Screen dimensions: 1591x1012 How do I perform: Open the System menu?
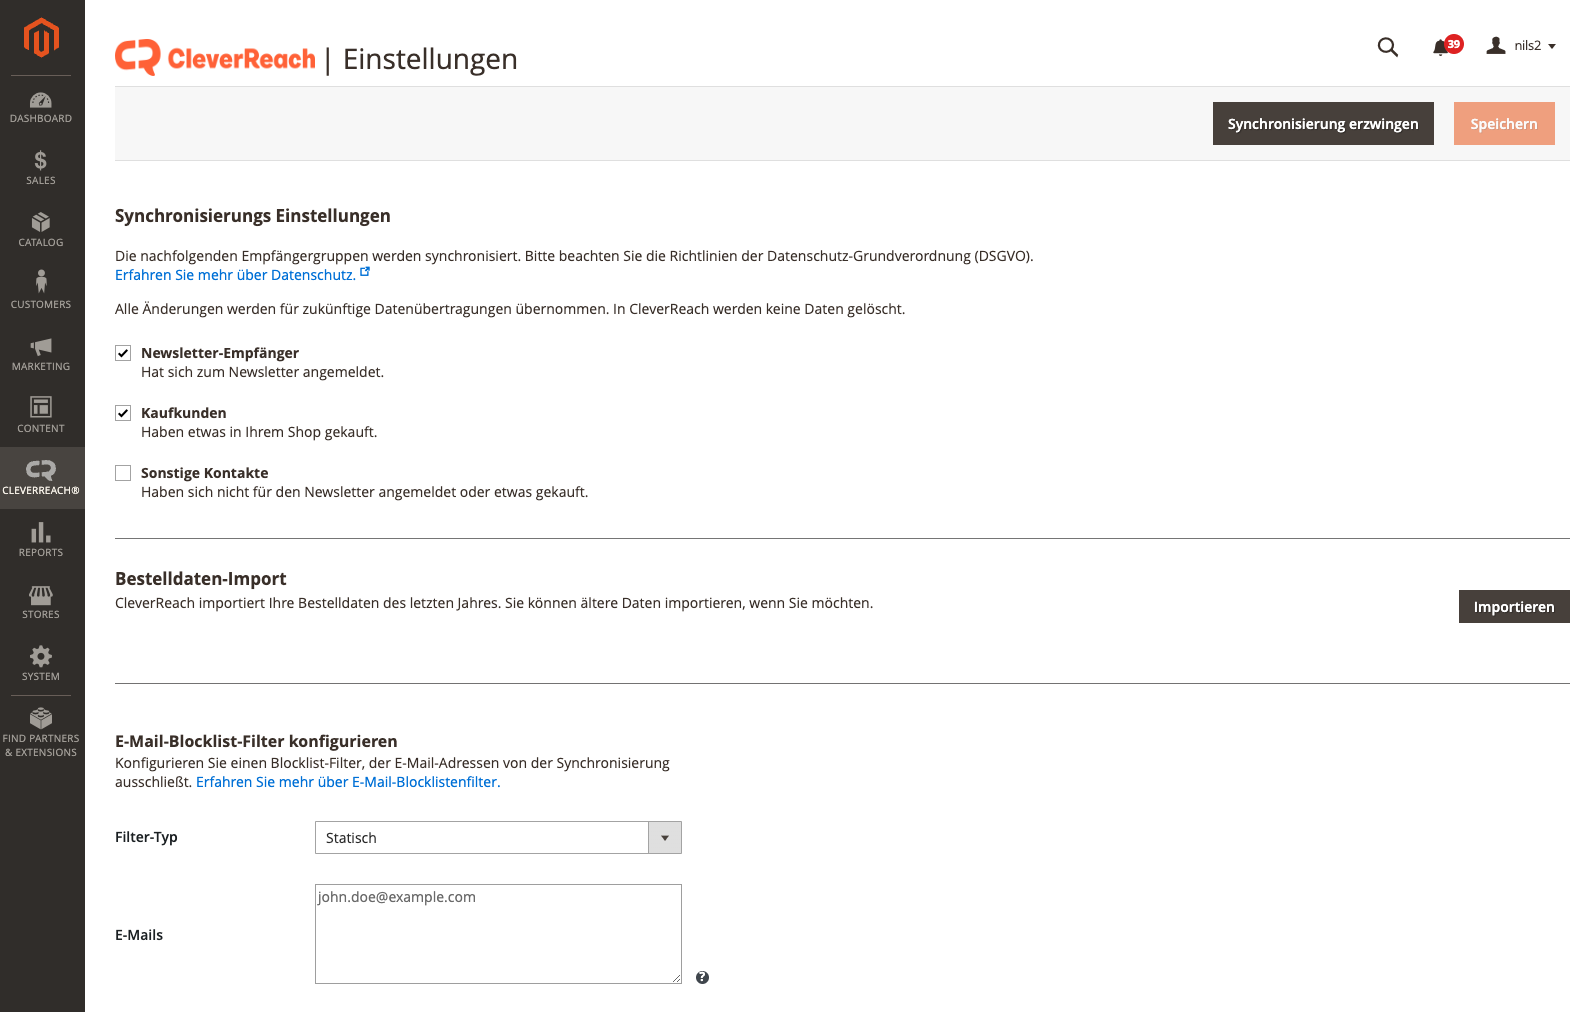point(41,664)
